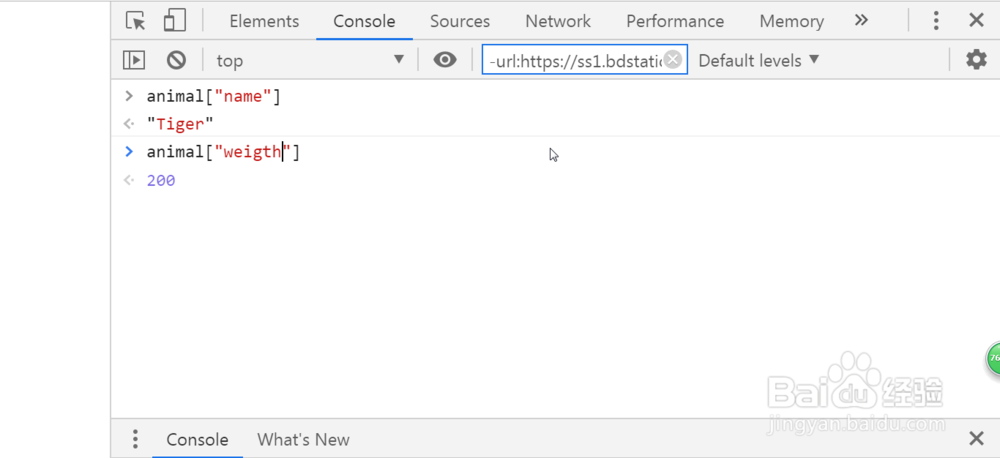Toggle the device toolbar icon
This screenshot has height=458, width=1000.
175,21
